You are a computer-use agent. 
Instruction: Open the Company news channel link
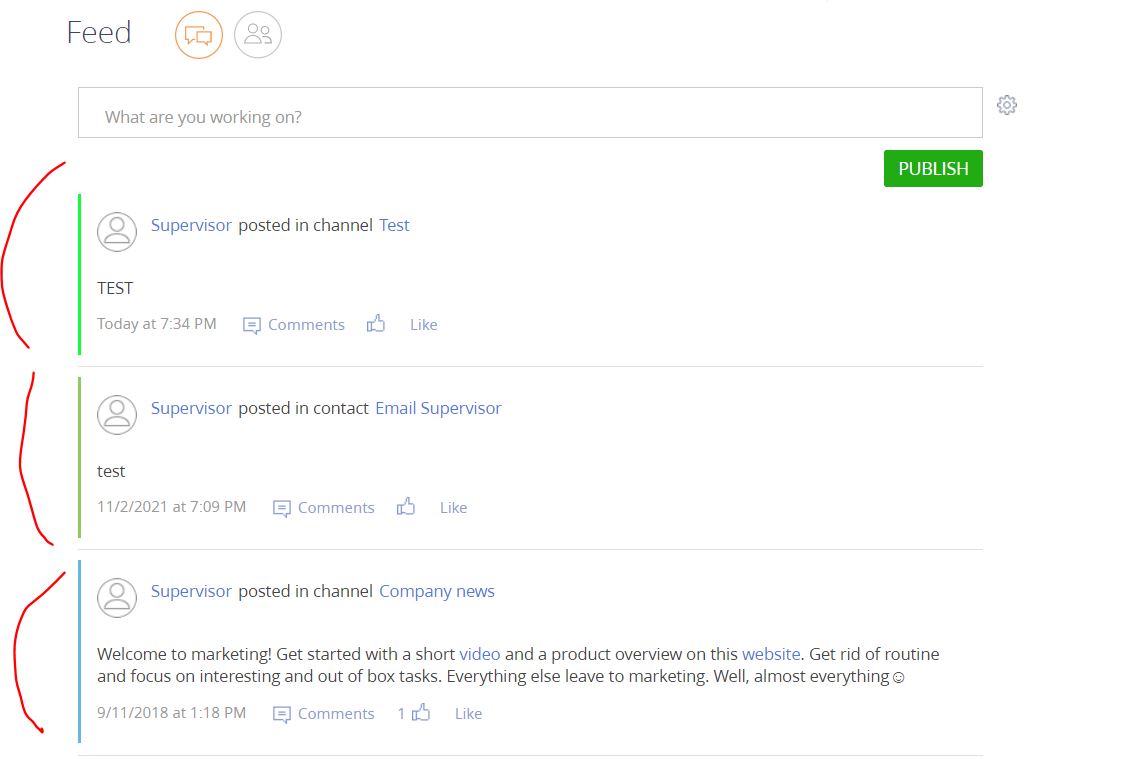click(437, 591)
